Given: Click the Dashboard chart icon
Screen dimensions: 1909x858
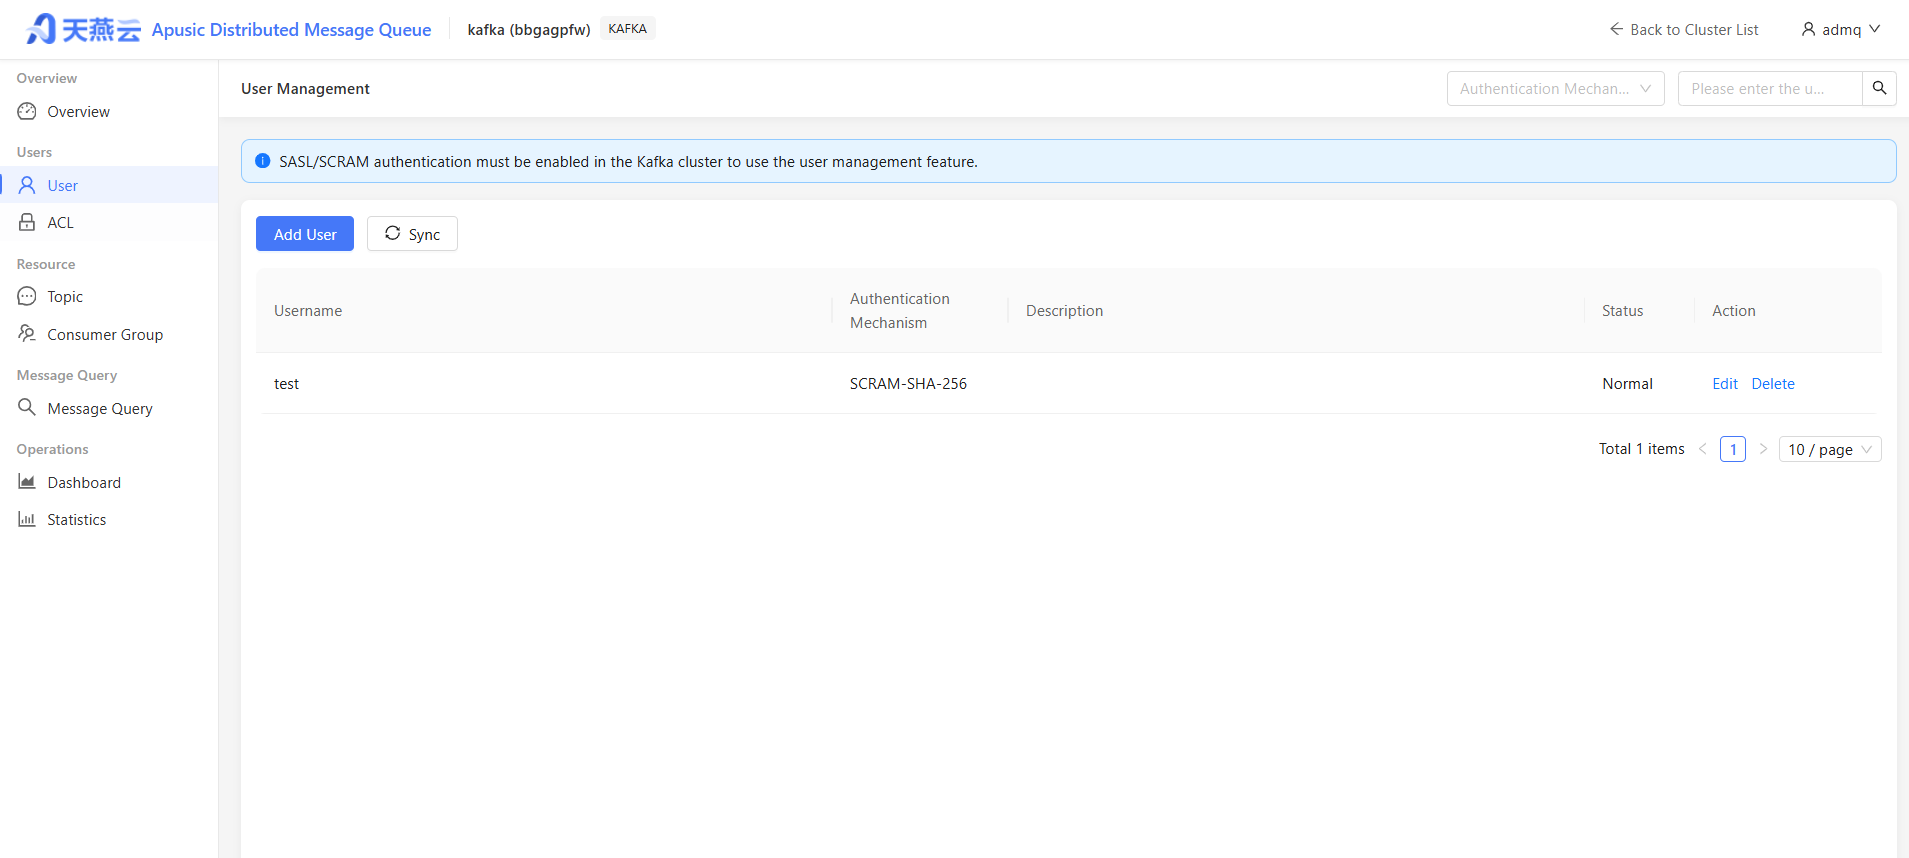Looking at the screenshot, I should (x=27, y=482).
